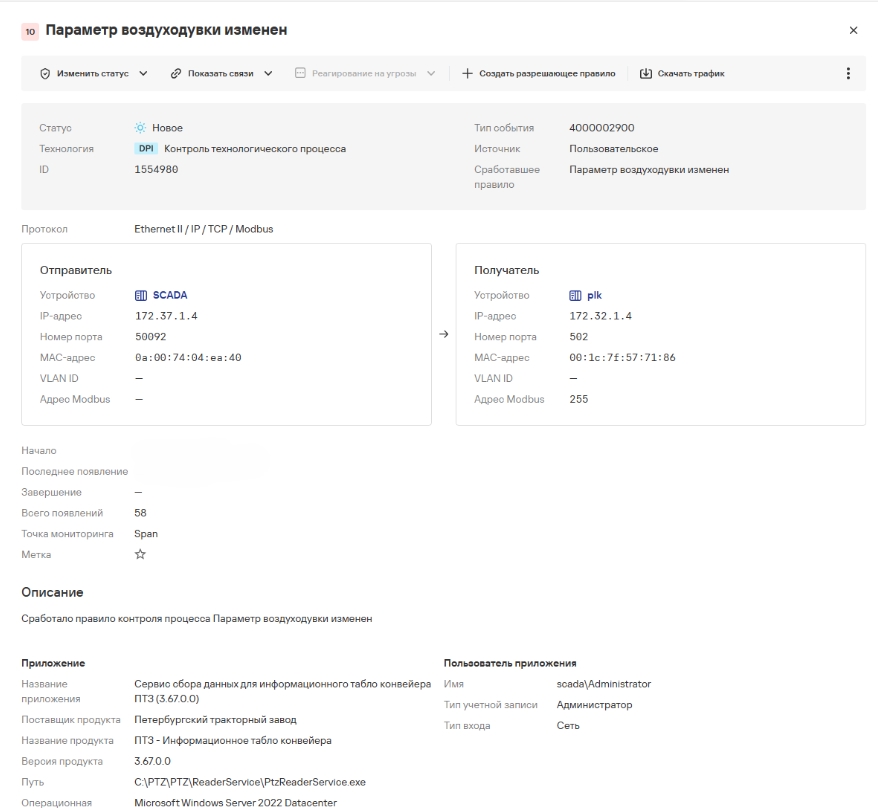Expand the Реагирование на угрозы chevron

[x=431, y=73]
